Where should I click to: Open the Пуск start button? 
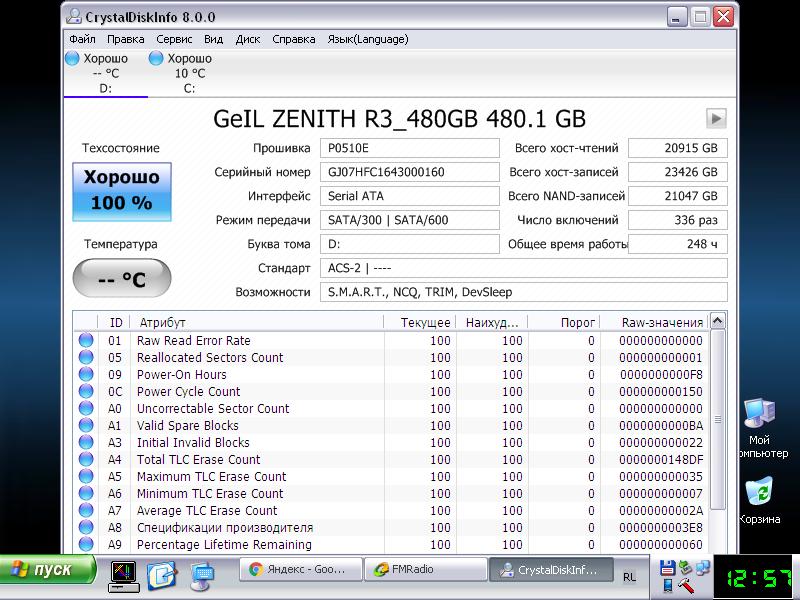(48, 570)
